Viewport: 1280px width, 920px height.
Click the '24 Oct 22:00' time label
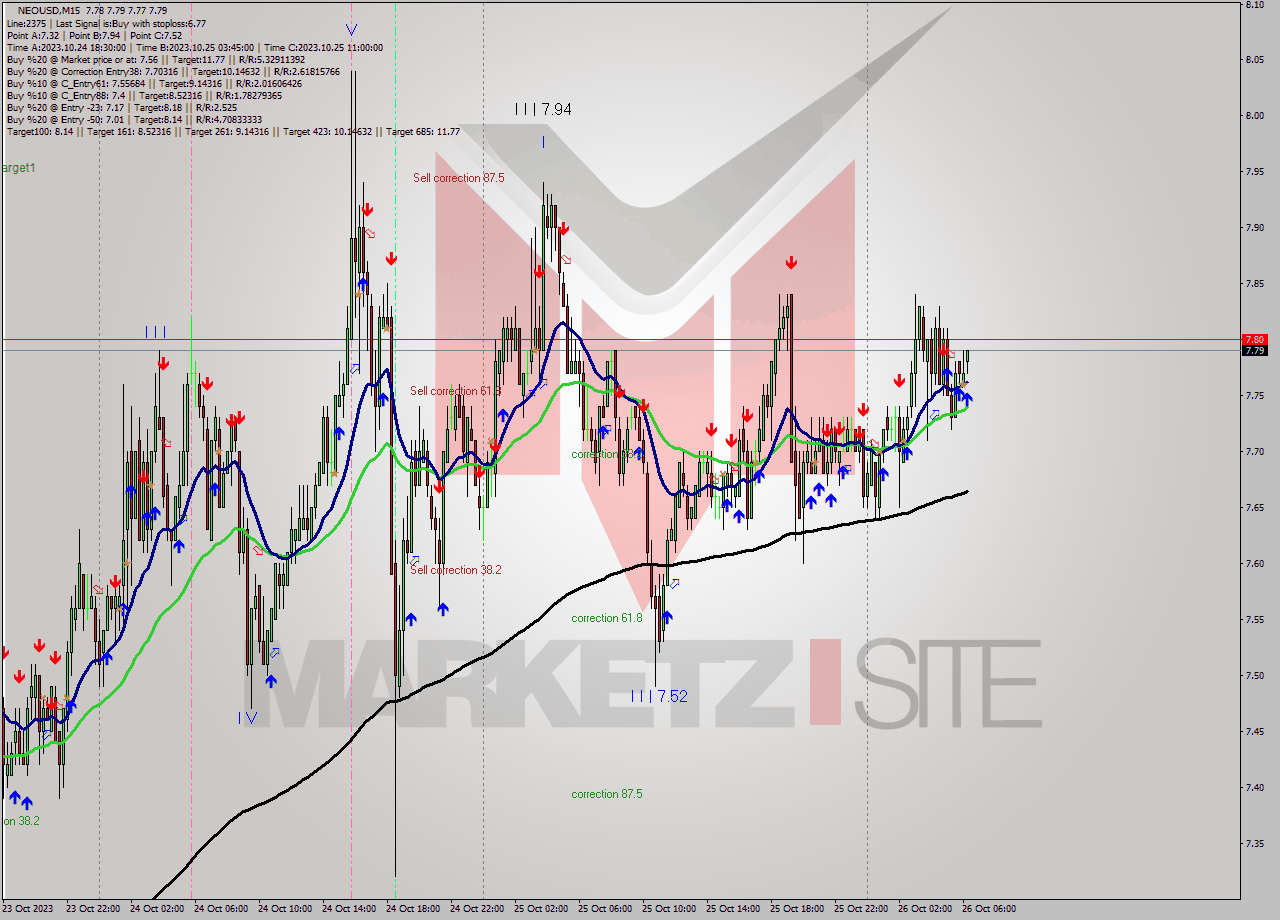click(x=478, y=909)
